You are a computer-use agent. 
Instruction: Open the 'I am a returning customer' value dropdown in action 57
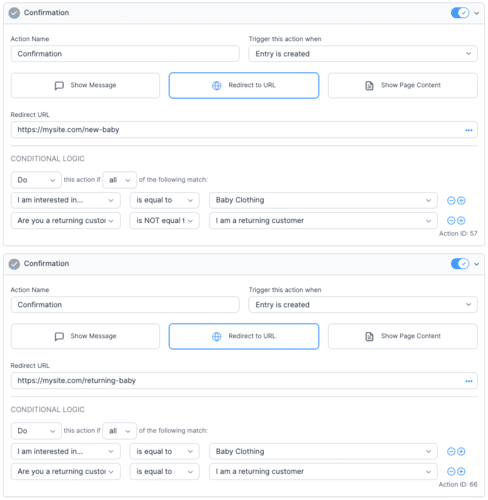pos(323,221)
